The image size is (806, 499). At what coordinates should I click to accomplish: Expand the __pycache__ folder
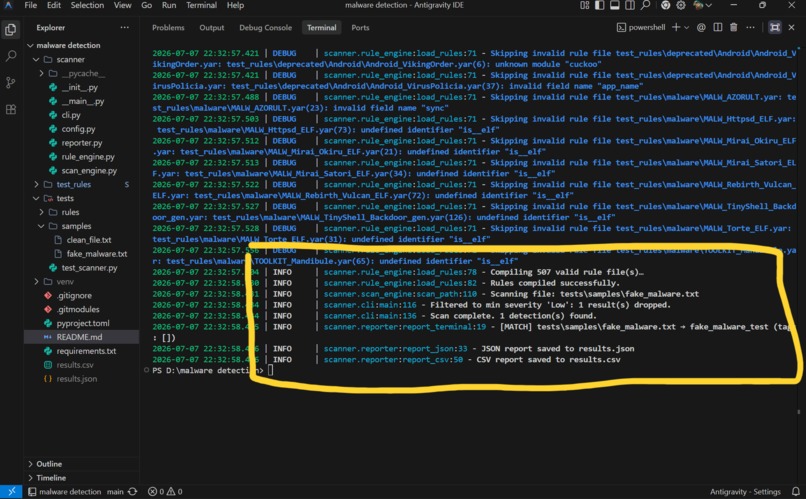41,73
